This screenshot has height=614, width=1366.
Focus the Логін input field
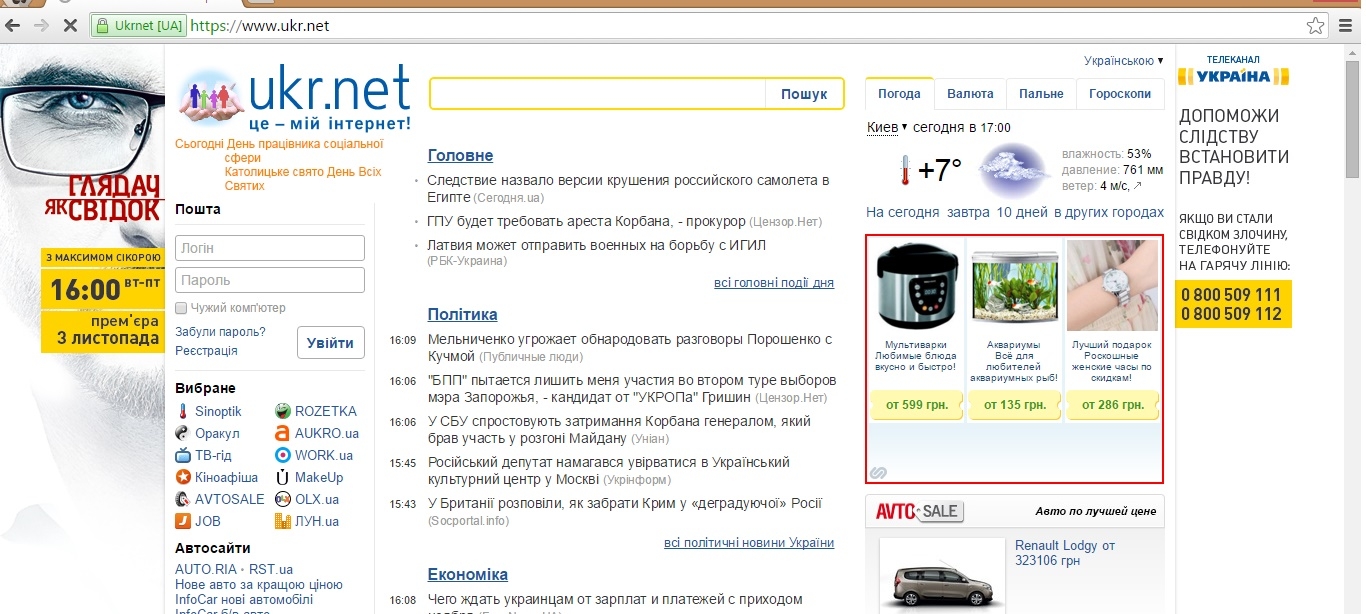(x=270, y=248)
